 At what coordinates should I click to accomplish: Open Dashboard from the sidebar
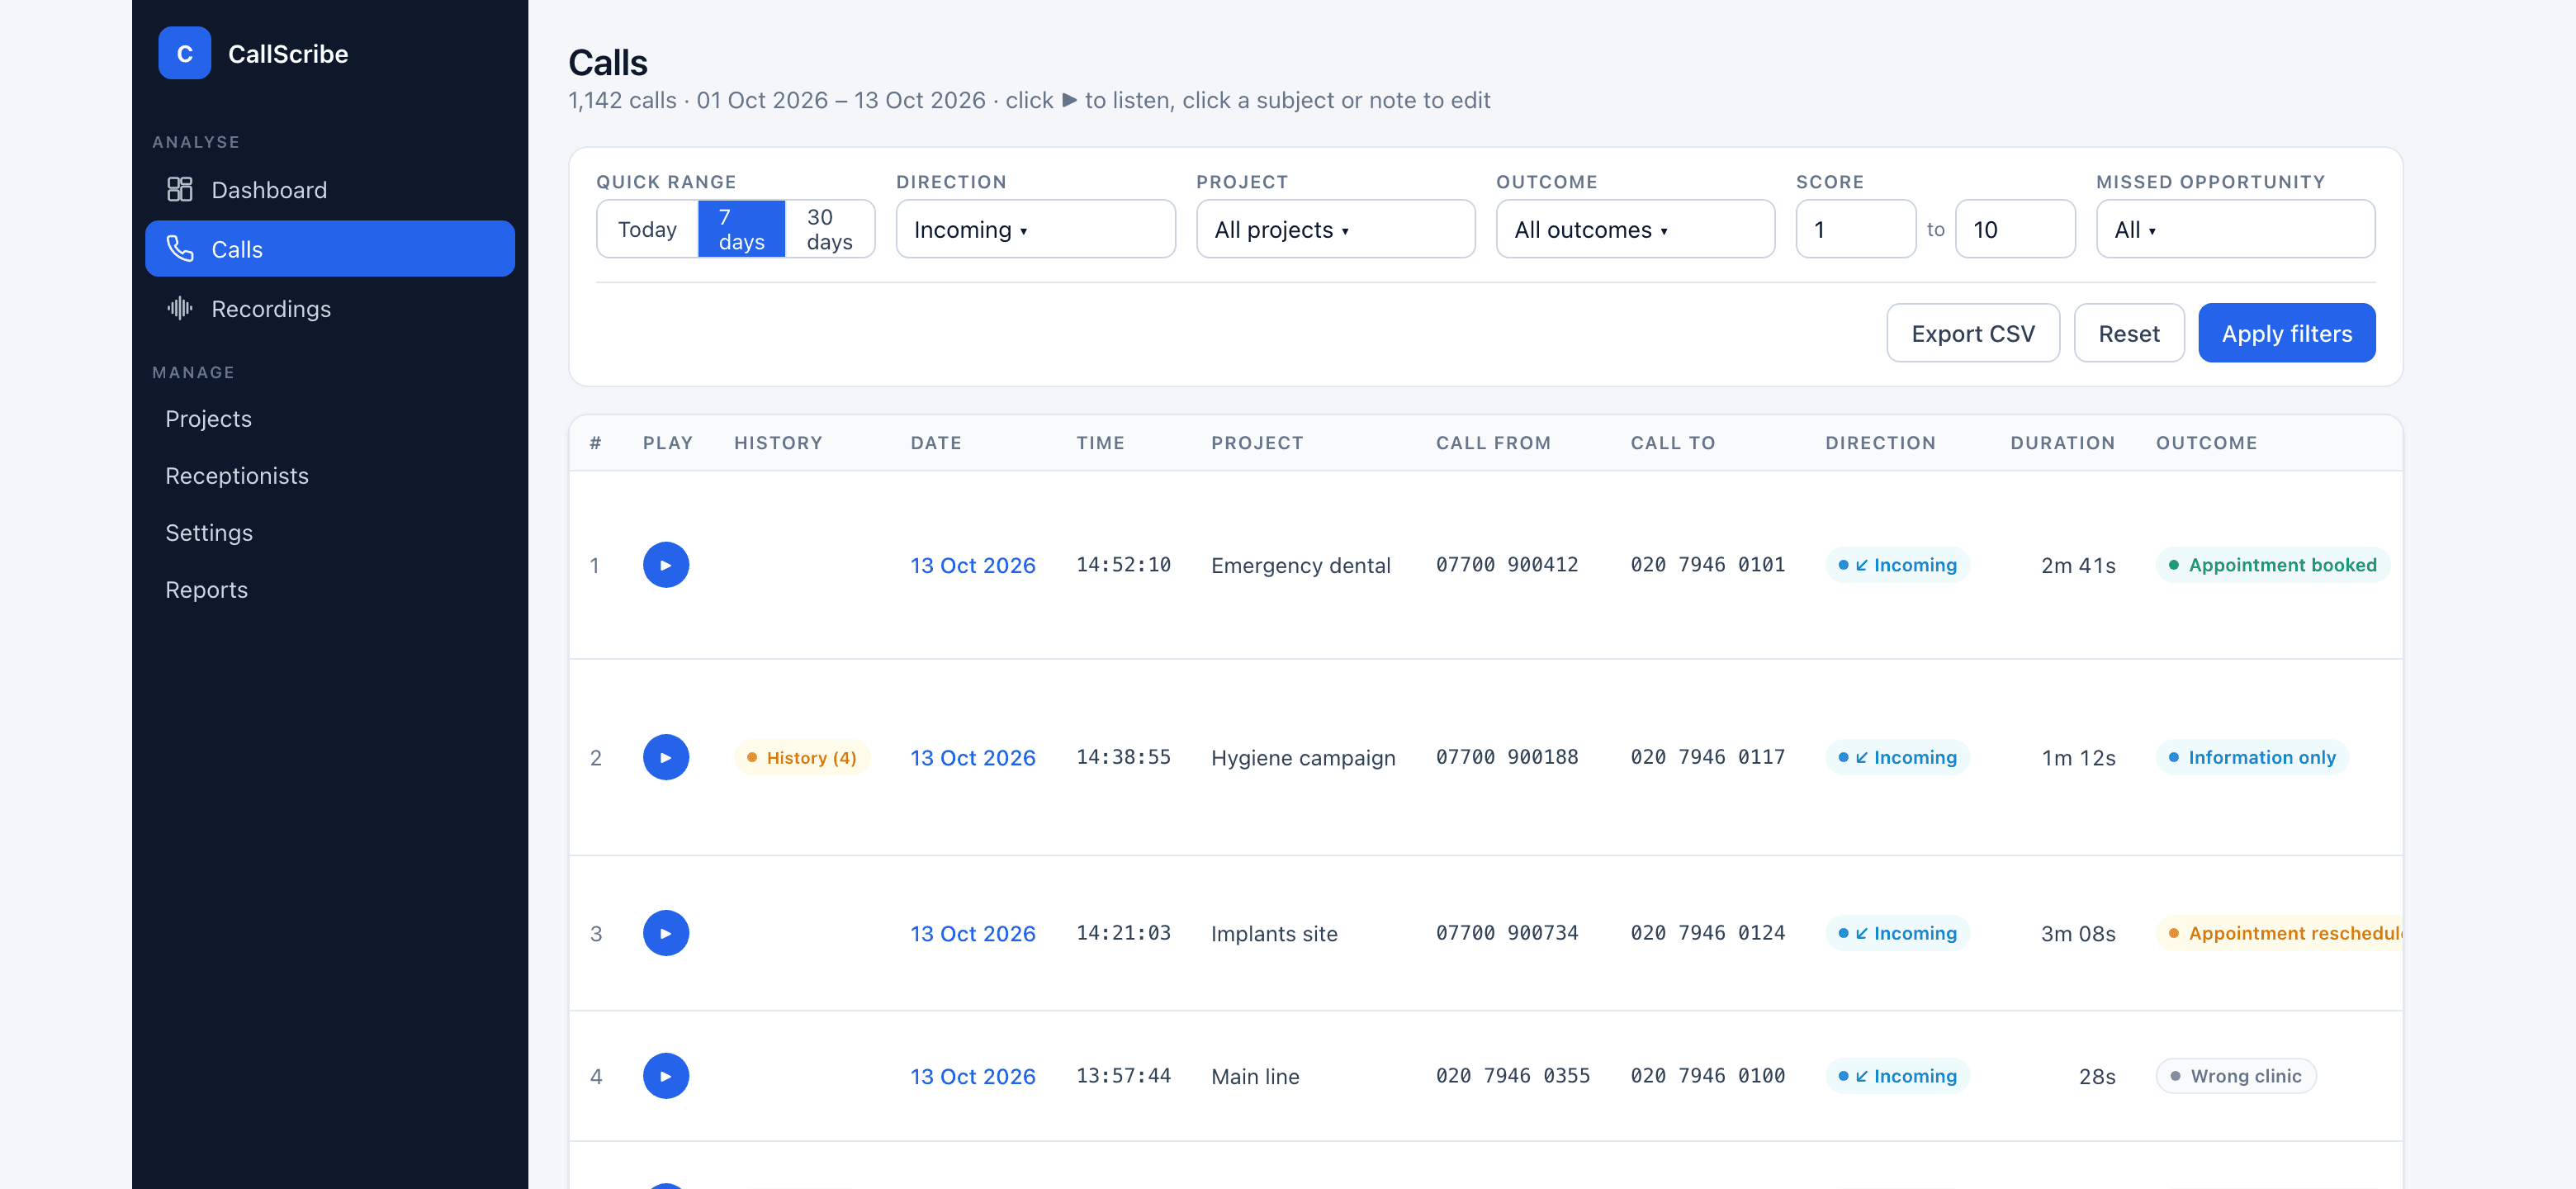[x=329, y=190]
